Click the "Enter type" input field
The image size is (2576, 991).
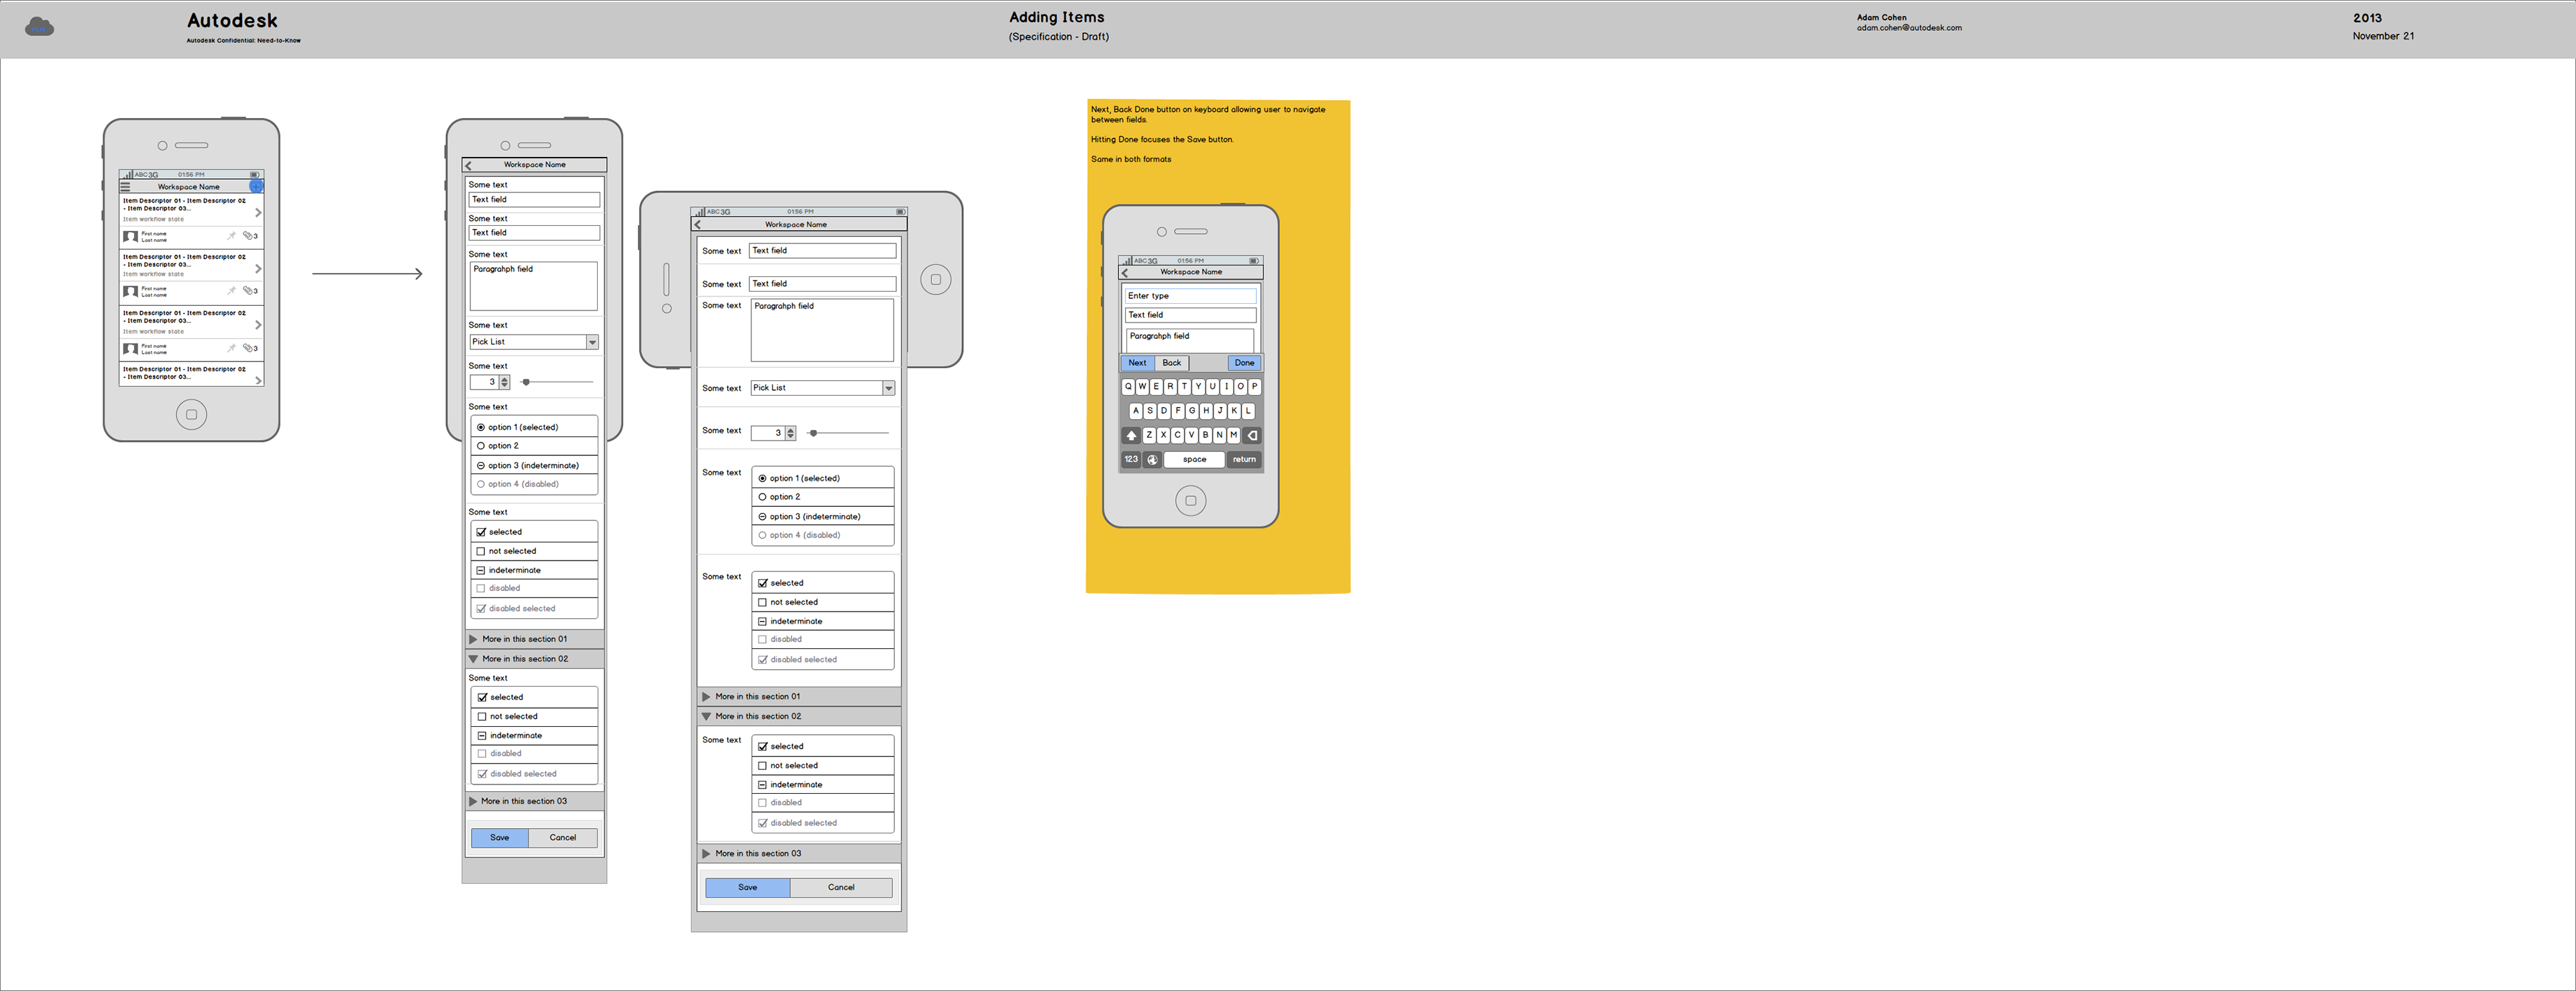(x=1190, y=296)
